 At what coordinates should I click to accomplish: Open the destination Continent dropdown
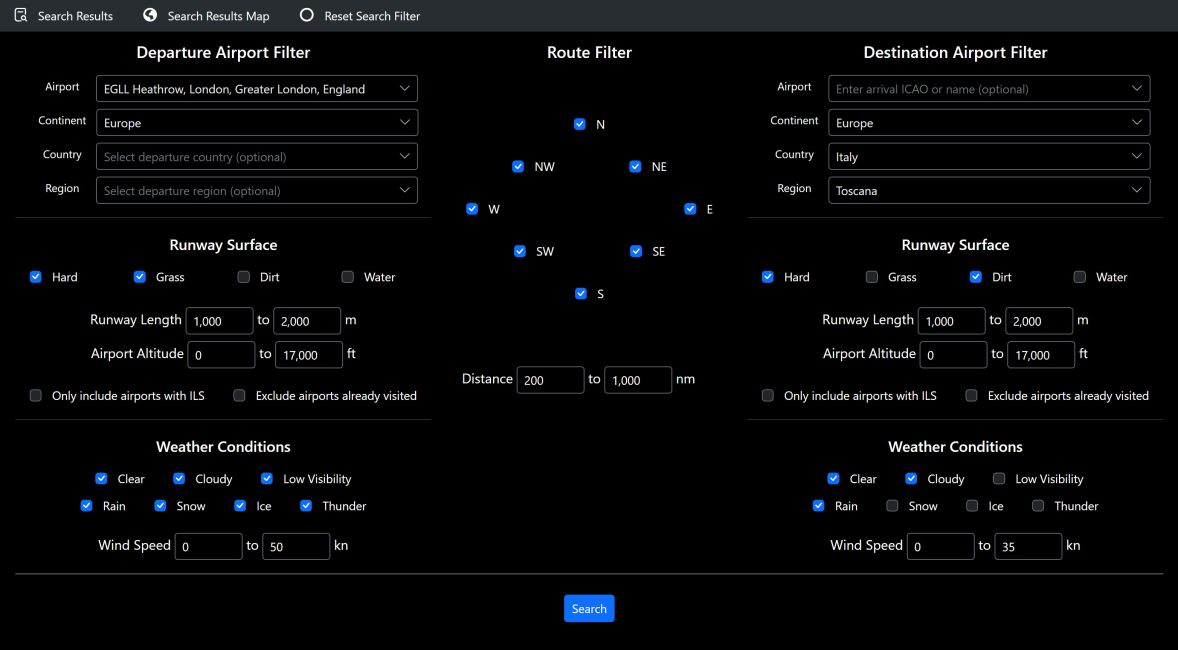[x=988, y=122]
